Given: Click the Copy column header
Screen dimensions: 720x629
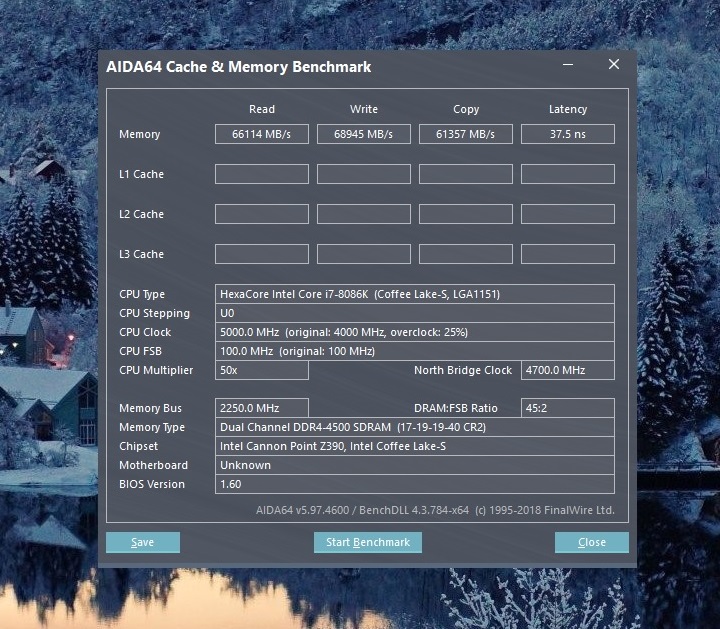Looking at the screenshot, I should pyautogui.click(x=466, y=109).
